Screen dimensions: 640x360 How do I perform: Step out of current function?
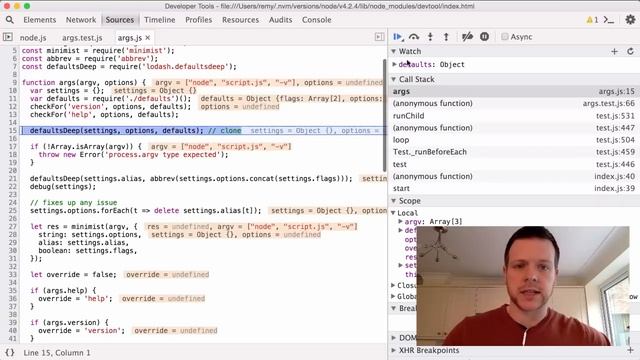(446, 37)
